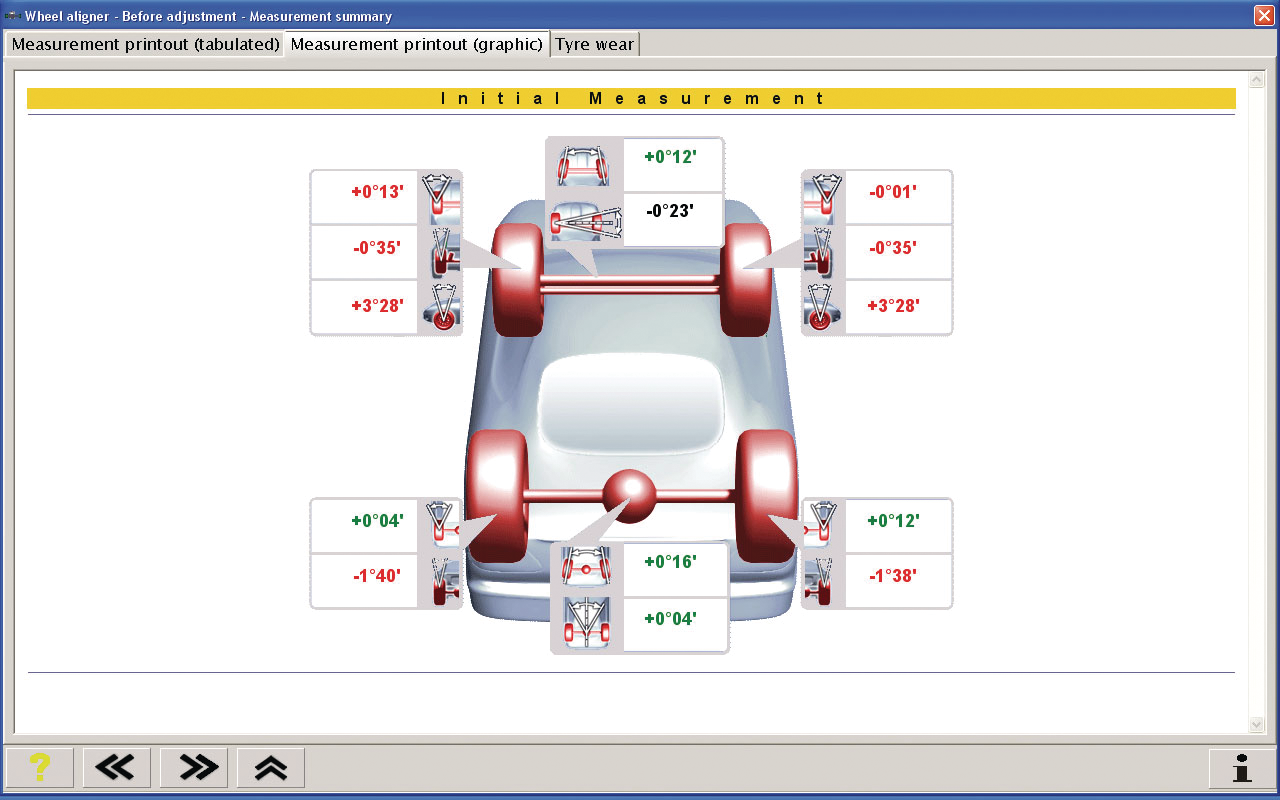Click the Initial Measurement yellow header bar
Image resolution: width=1280 pixels, height=800 pixels.
tap(631, 98)
